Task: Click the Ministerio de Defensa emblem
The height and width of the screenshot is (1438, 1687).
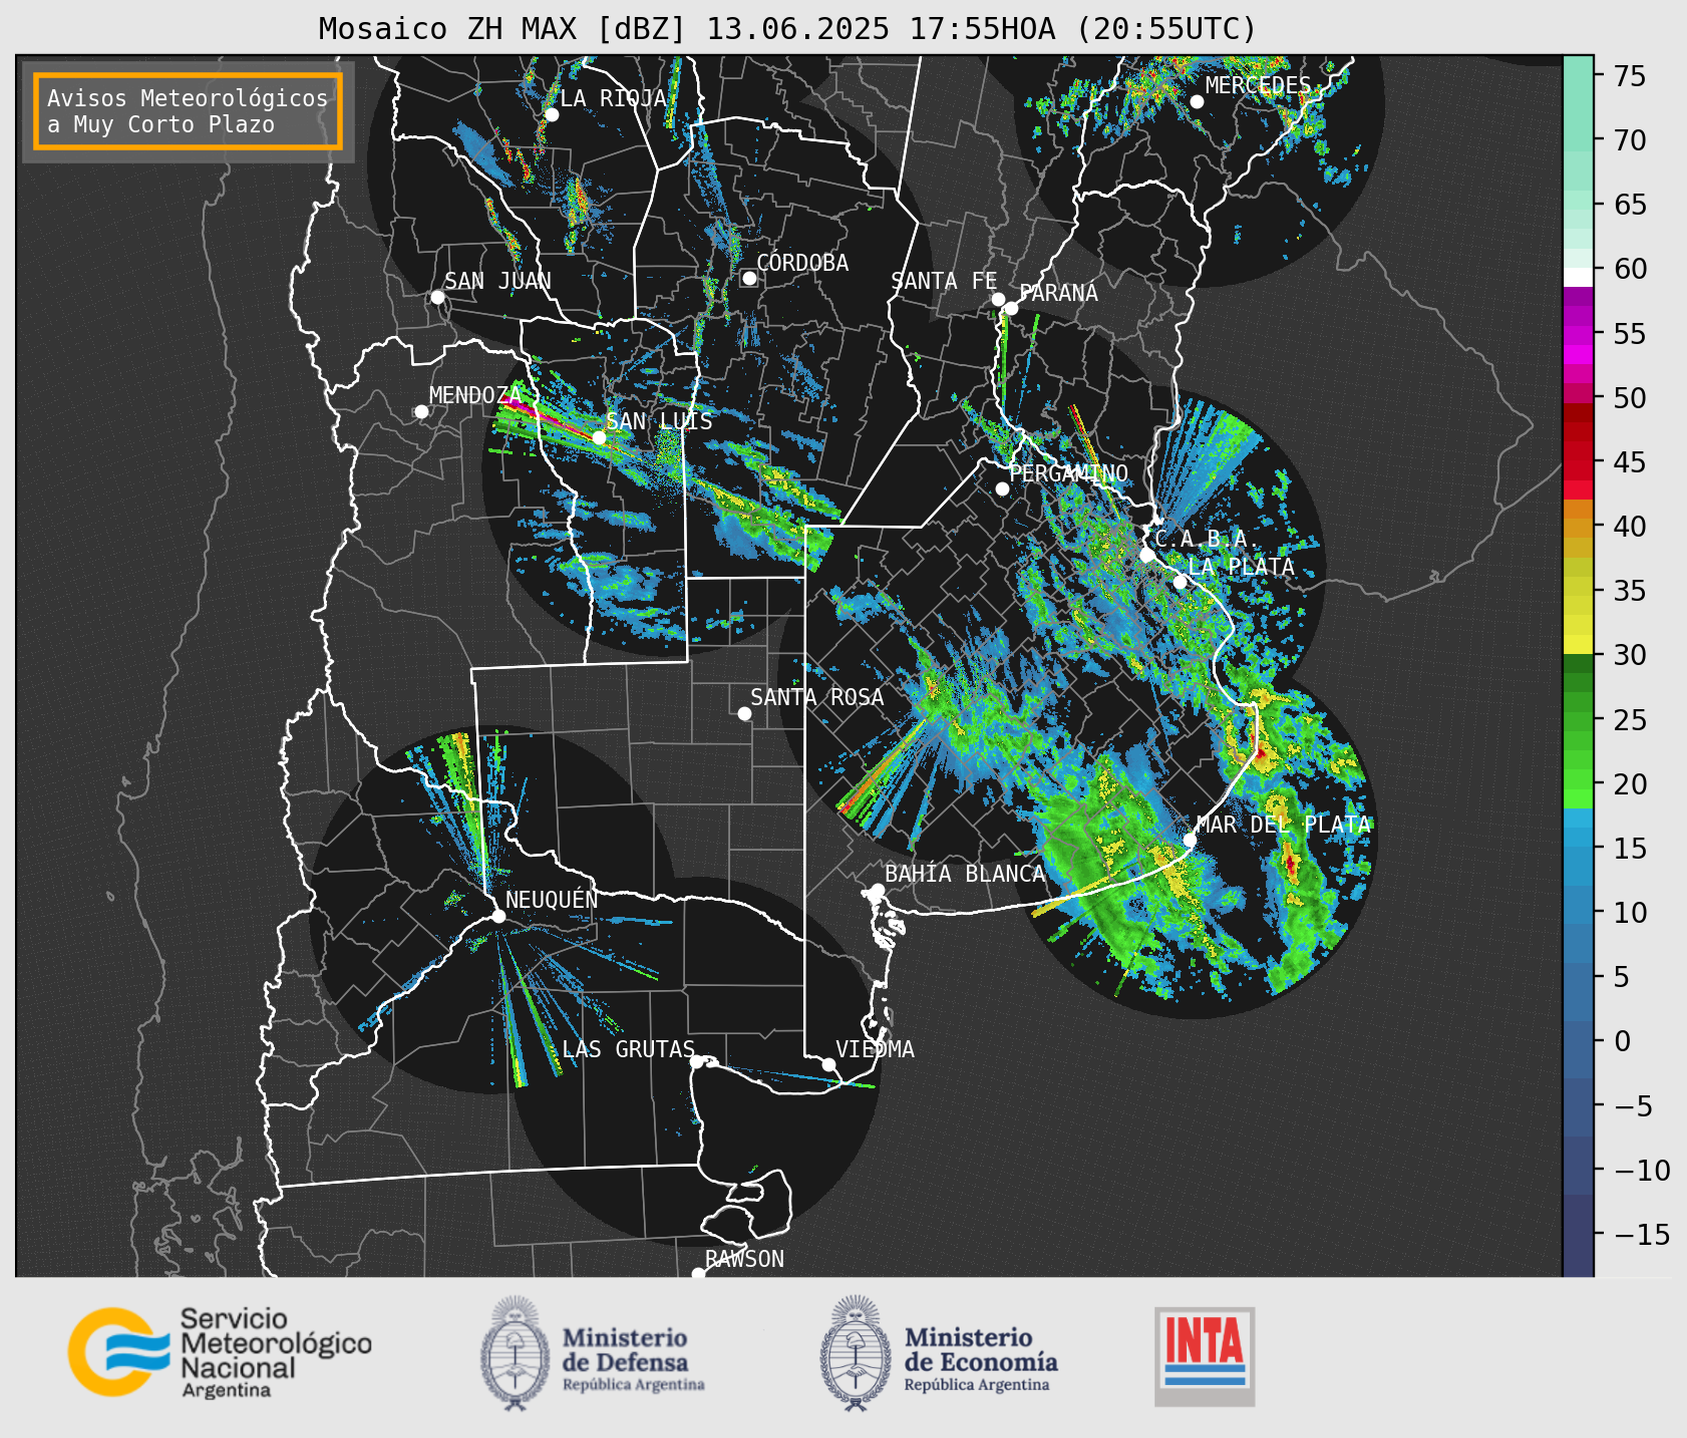Action: tap(515, 1353)
